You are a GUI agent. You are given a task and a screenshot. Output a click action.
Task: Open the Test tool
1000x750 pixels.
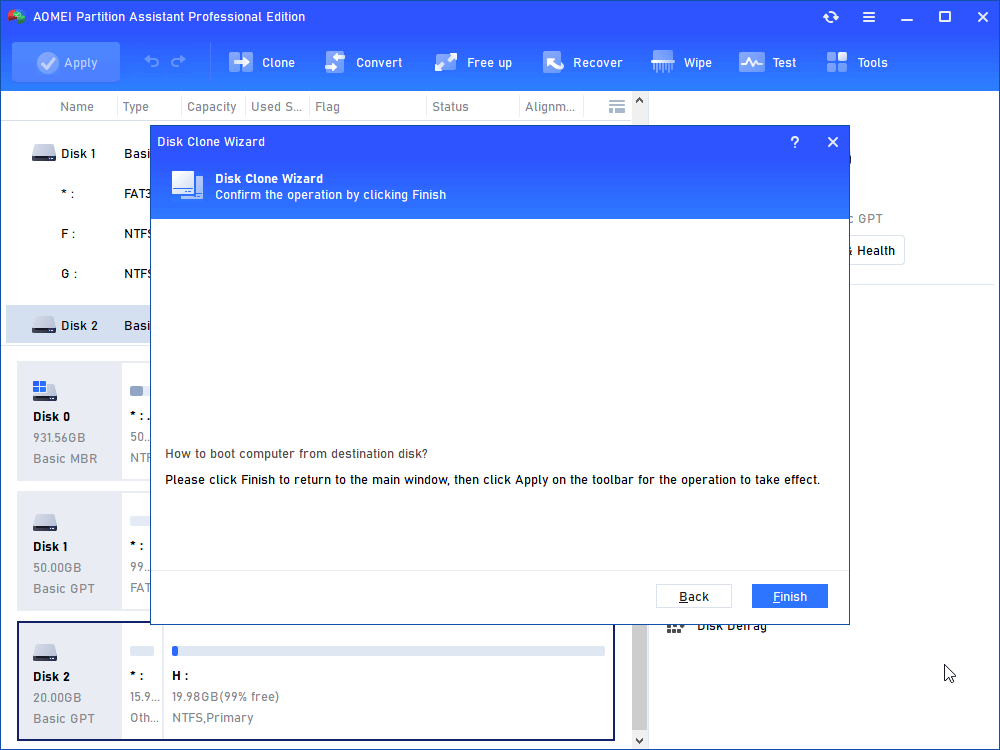pyautogui.click(x=768, y=62)
